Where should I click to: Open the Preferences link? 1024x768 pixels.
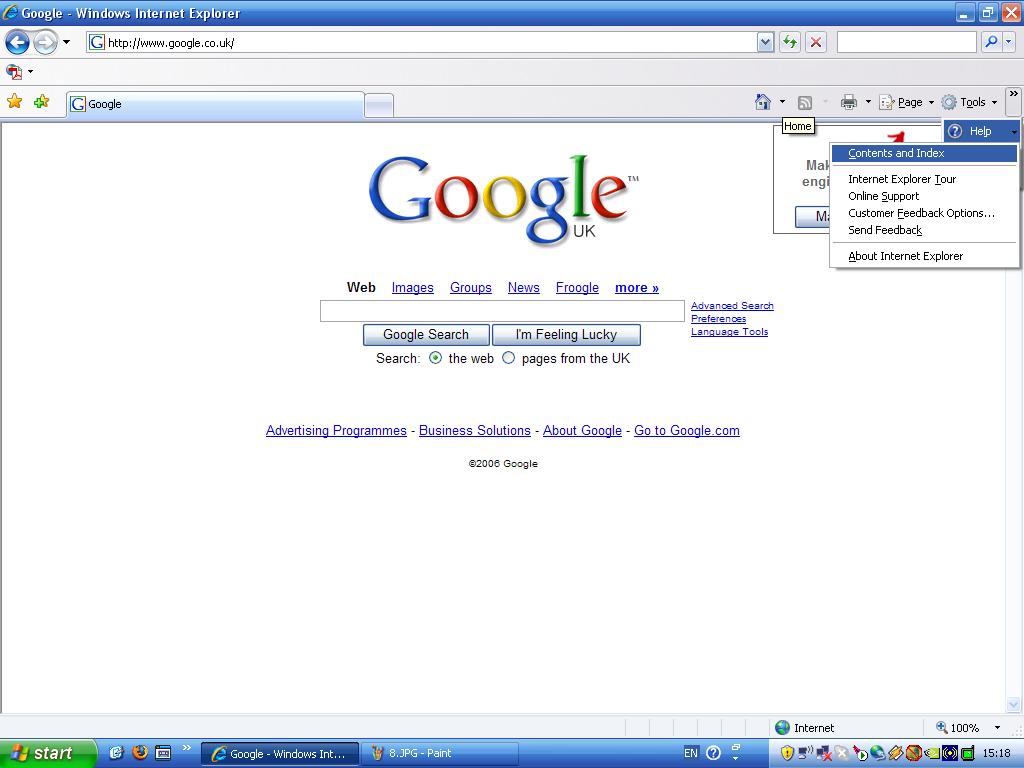pos(718,319)
